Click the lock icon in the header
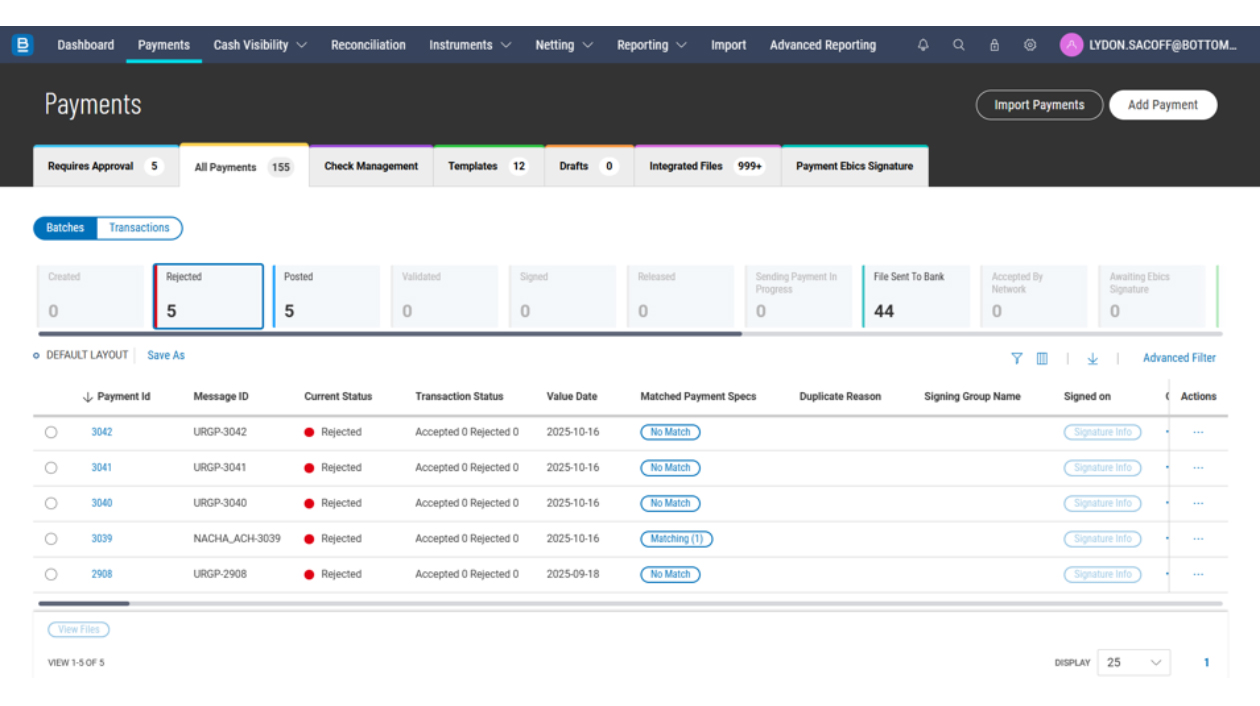This screenshot has width=1260, height=706. coord(994,45)
